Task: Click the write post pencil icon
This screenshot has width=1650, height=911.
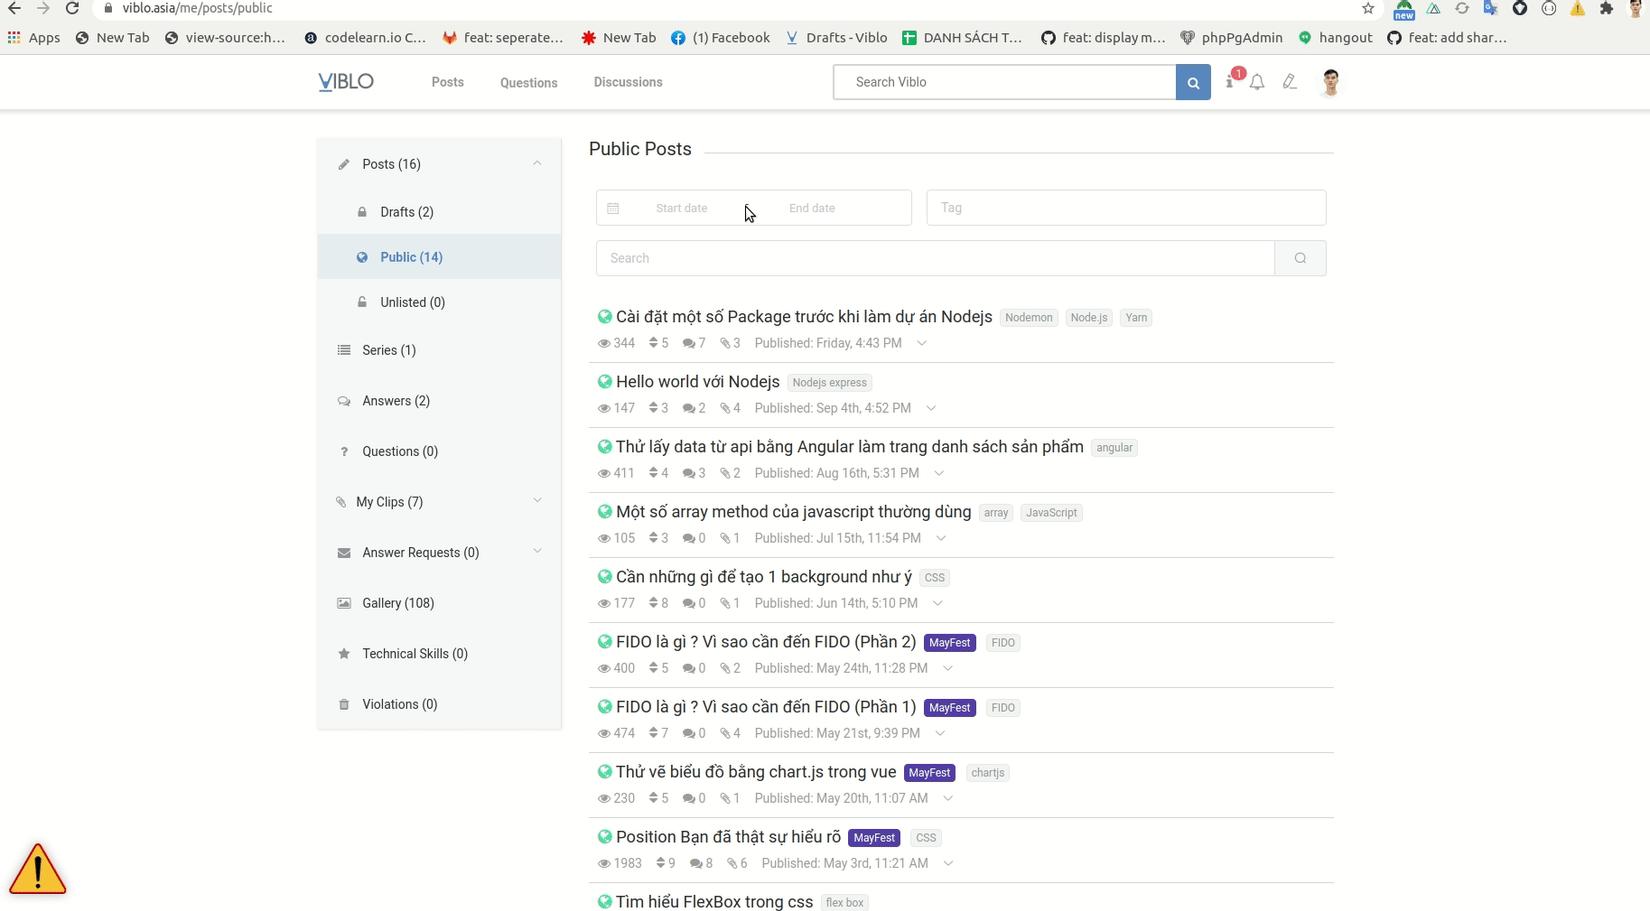Action: pos(1290,82)
